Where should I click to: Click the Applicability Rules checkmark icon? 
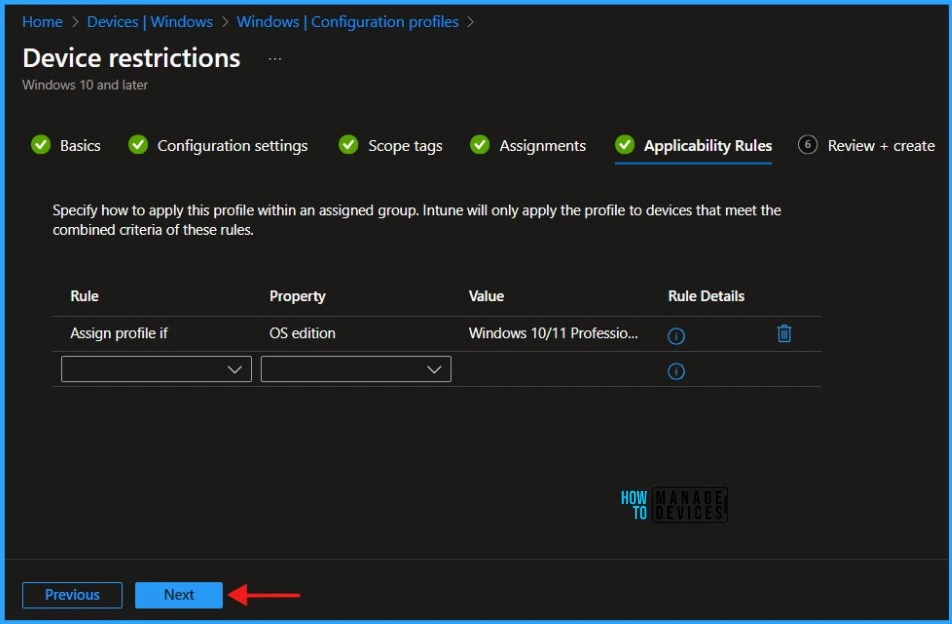tap(624, 144)
